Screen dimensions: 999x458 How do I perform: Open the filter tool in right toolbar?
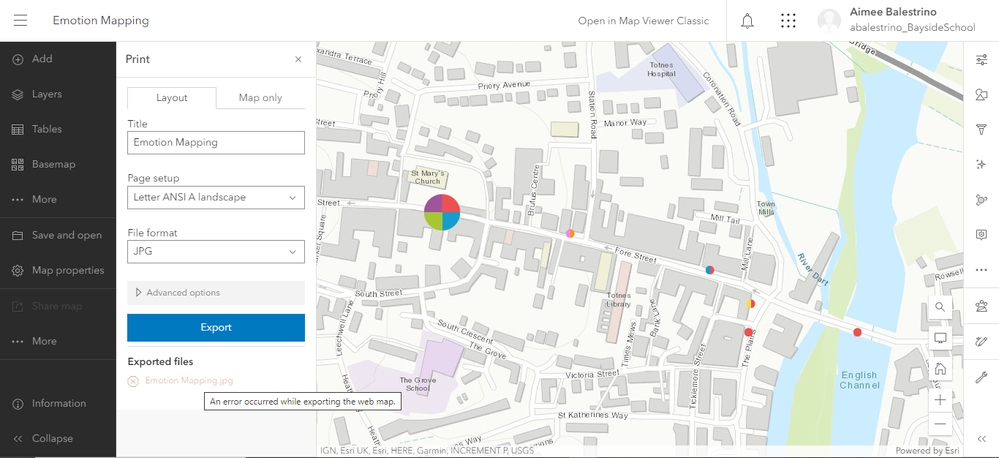point(981,130)
